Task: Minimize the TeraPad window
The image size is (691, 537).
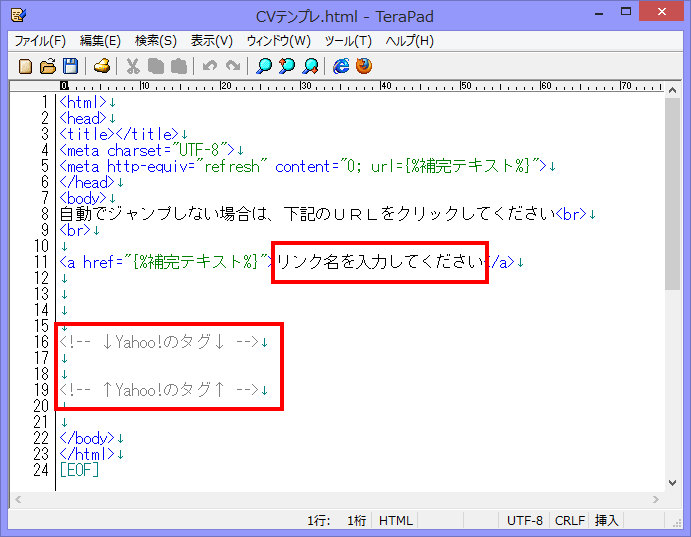Action: coord(599,12)
